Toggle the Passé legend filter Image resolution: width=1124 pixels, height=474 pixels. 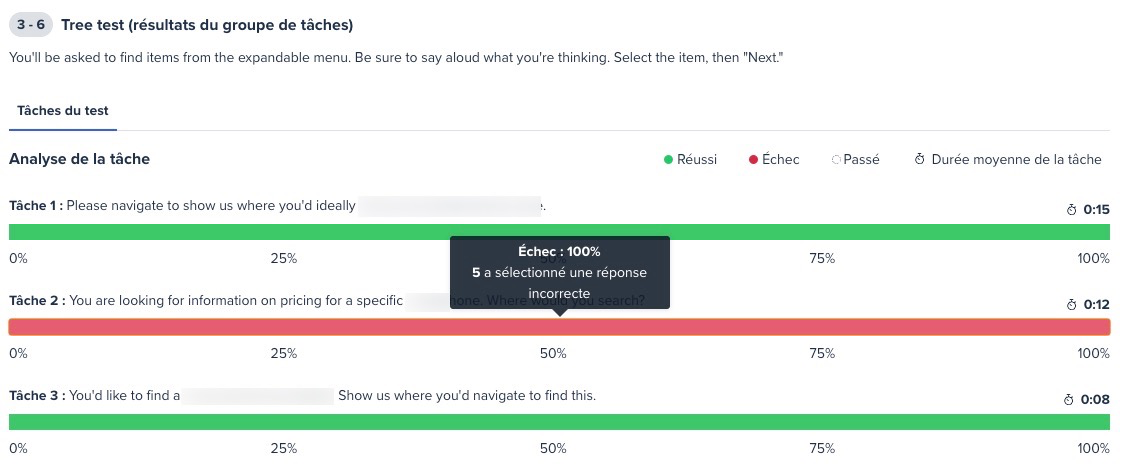[856, 159]
